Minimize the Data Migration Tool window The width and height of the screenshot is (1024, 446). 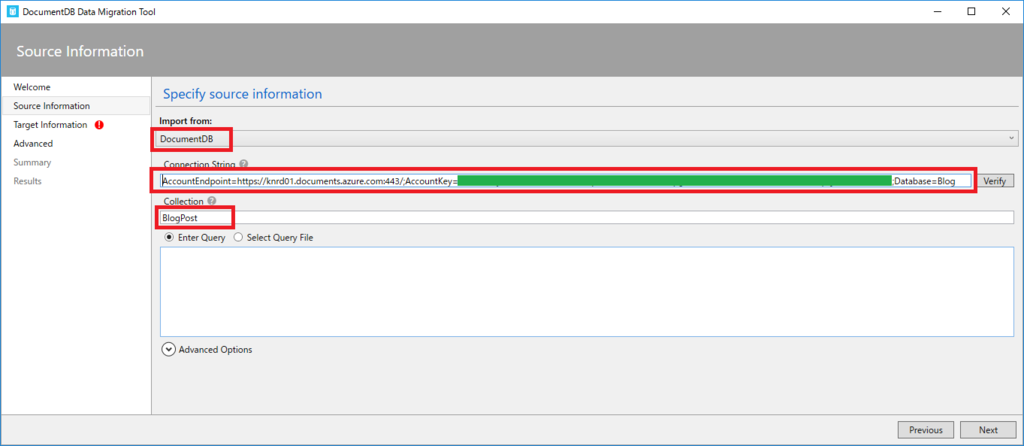936,11
